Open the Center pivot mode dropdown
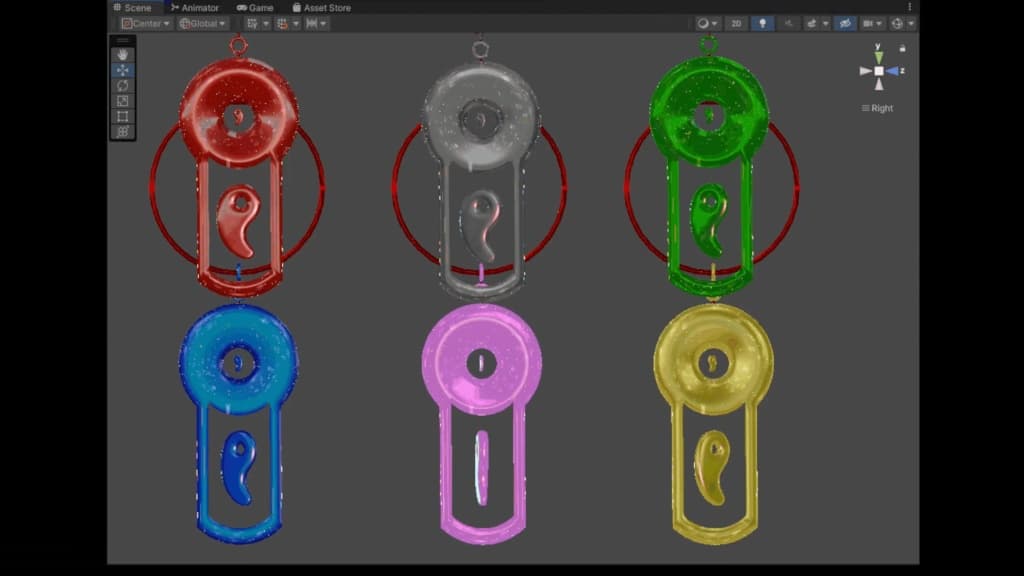 (x=146, y=23)
